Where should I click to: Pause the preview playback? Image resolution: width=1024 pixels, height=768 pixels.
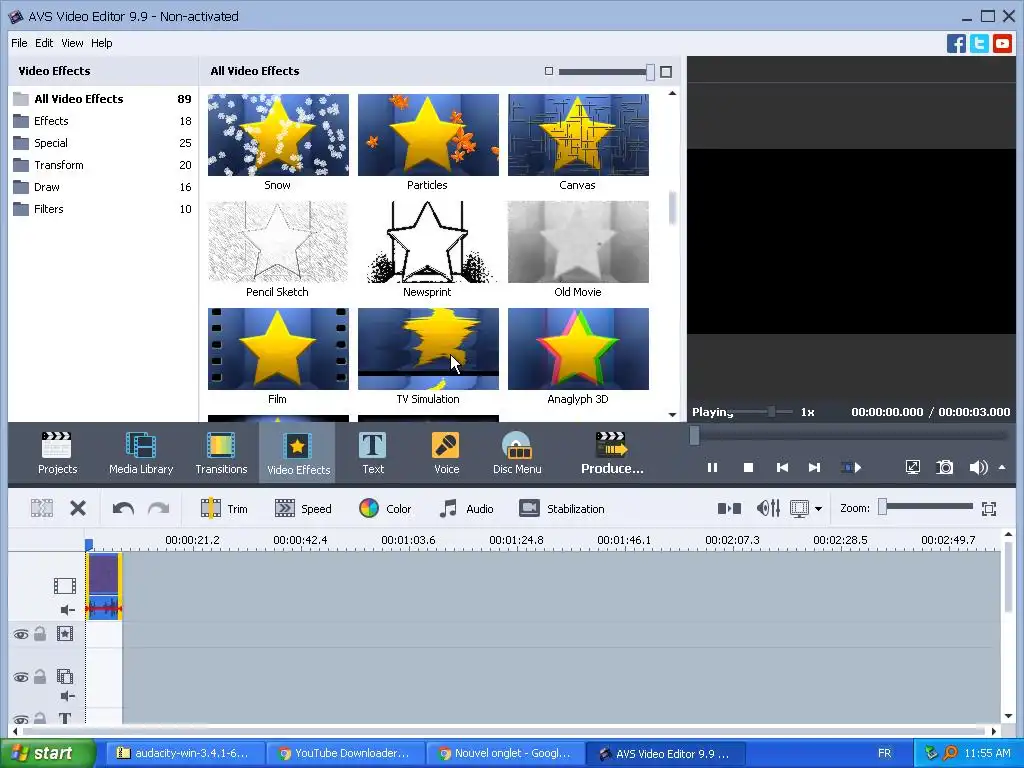pos(712,468)
